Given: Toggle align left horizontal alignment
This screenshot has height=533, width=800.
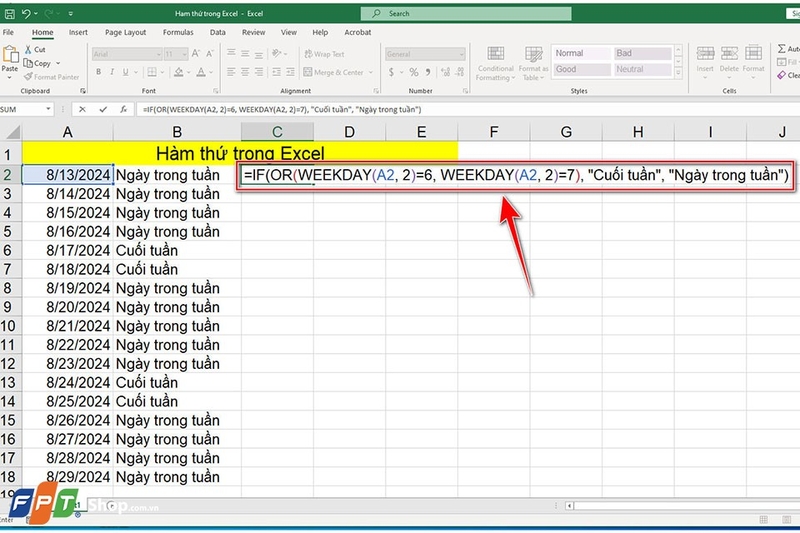Looking at the screenshot, I should pos(231,72).
